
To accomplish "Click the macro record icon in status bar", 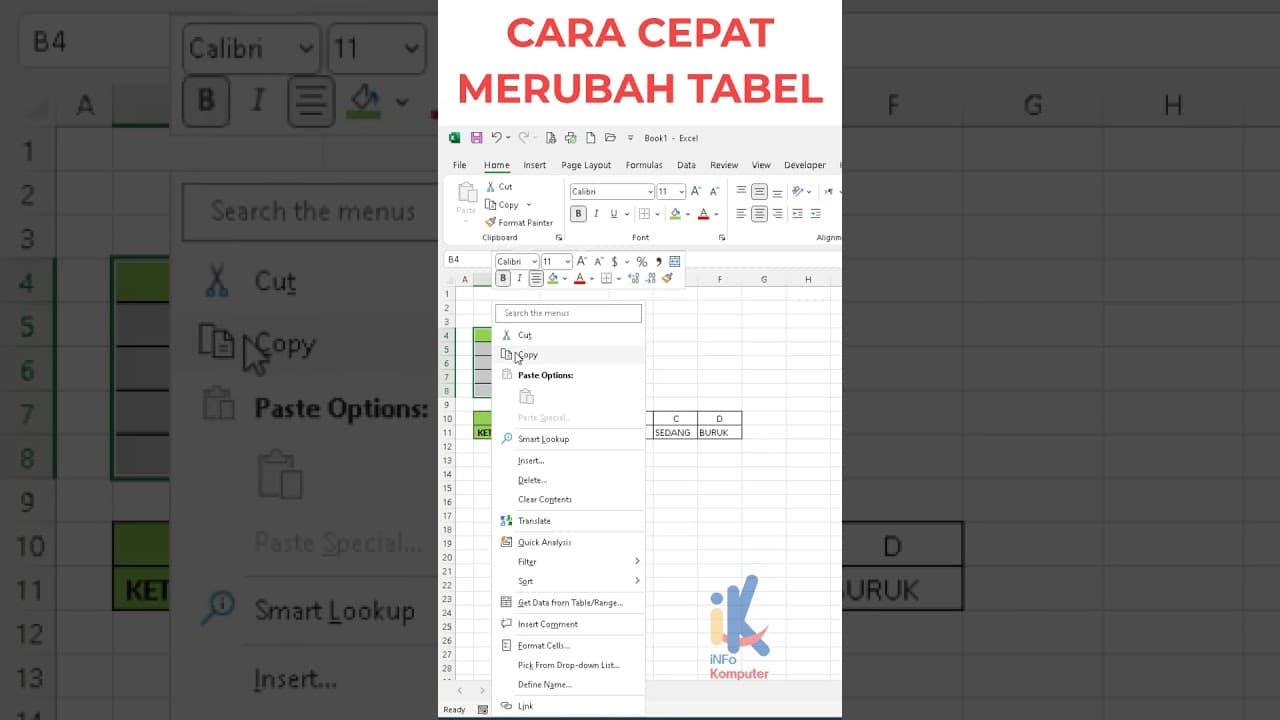I will [483, 710].
